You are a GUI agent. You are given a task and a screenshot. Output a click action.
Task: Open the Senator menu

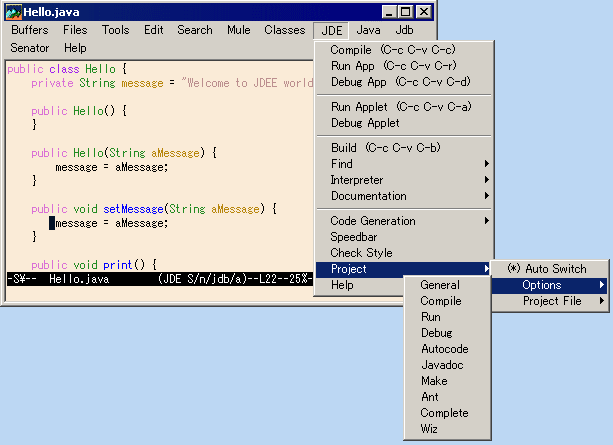click(30, 48)
